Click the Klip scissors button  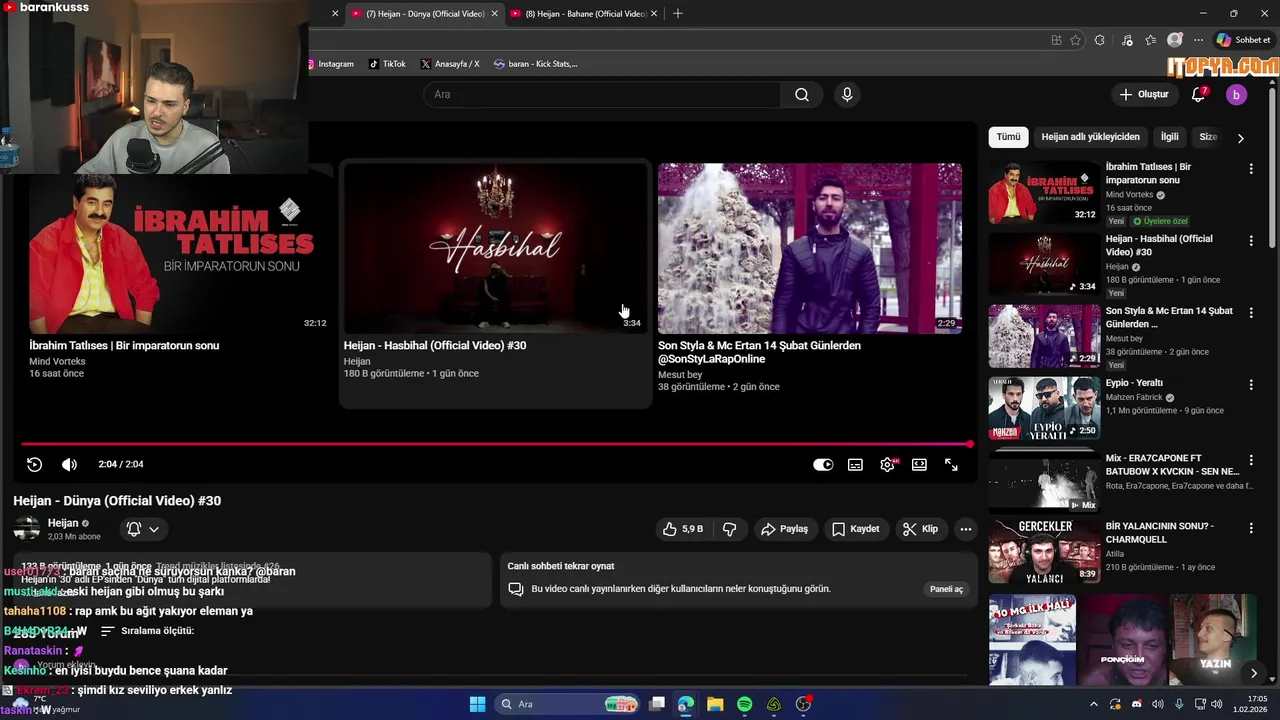(x=920, y=529)
